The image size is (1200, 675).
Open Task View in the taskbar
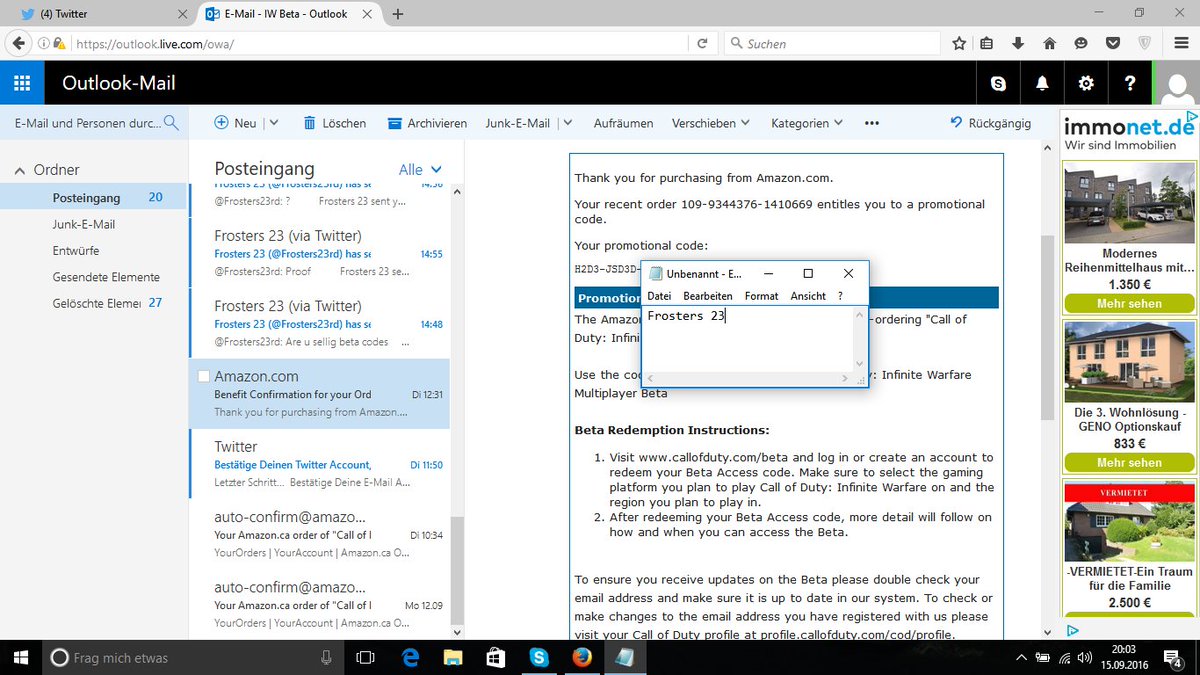click(x=365, y=657)
